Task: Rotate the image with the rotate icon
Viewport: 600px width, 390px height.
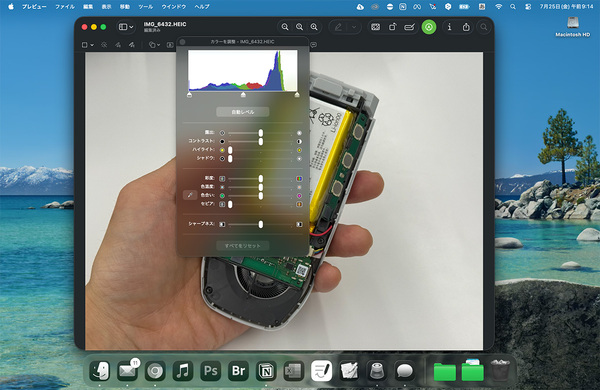Action: [x=393, y=27]
